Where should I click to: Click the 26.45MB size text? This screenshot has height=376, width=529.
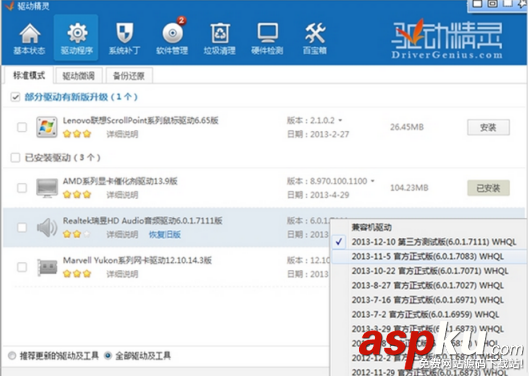(407, 127)
